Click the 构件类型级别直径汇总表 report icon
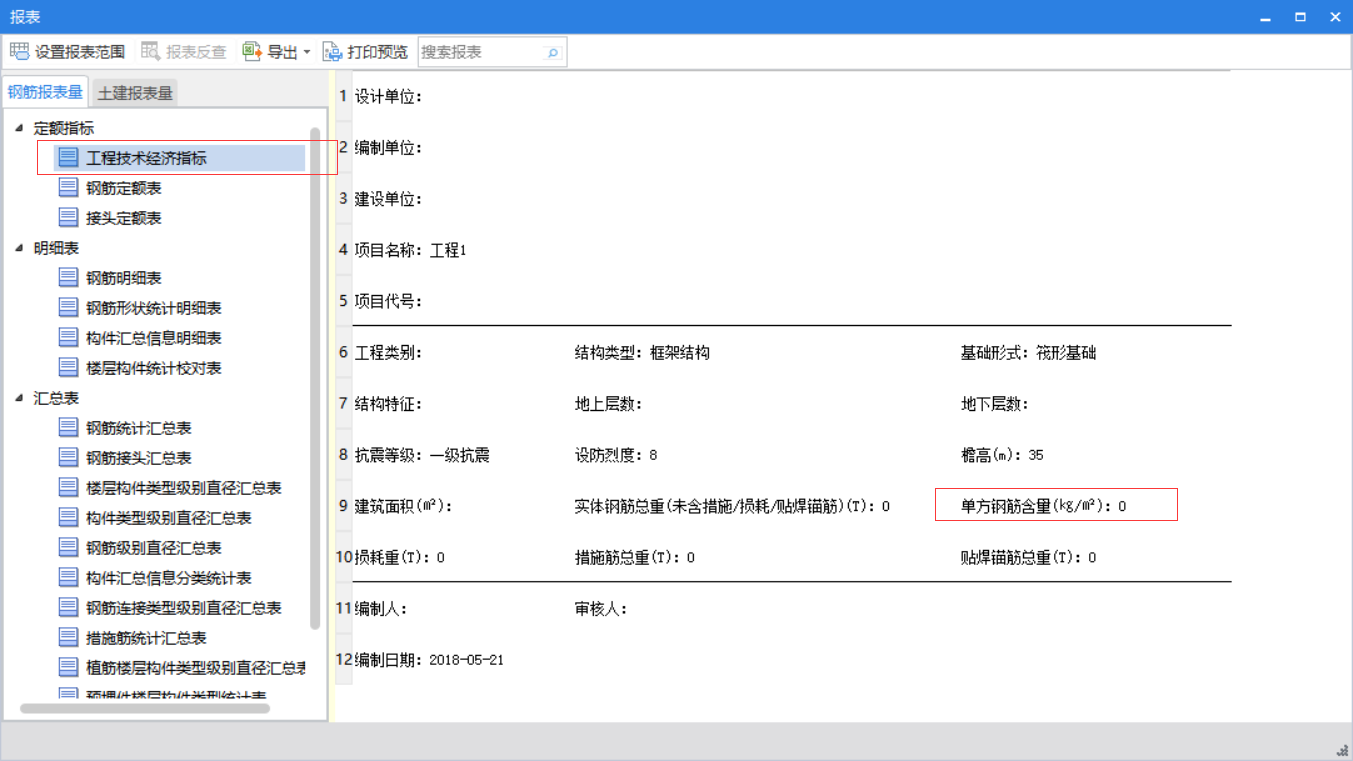The width and height of the screenshot is (1353, 761). coord(68,518)
